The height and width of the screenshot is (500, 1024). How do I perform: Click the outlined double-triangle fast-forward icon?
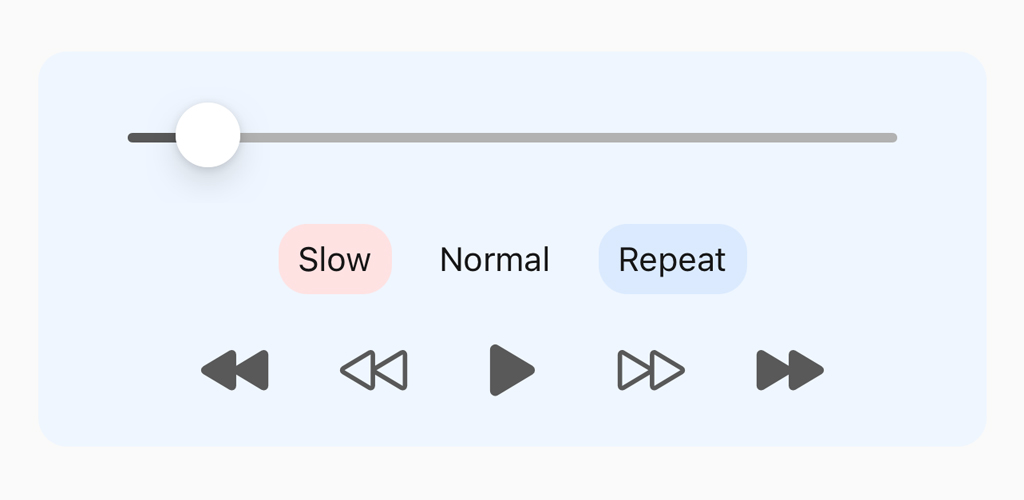tap(651, 370)
